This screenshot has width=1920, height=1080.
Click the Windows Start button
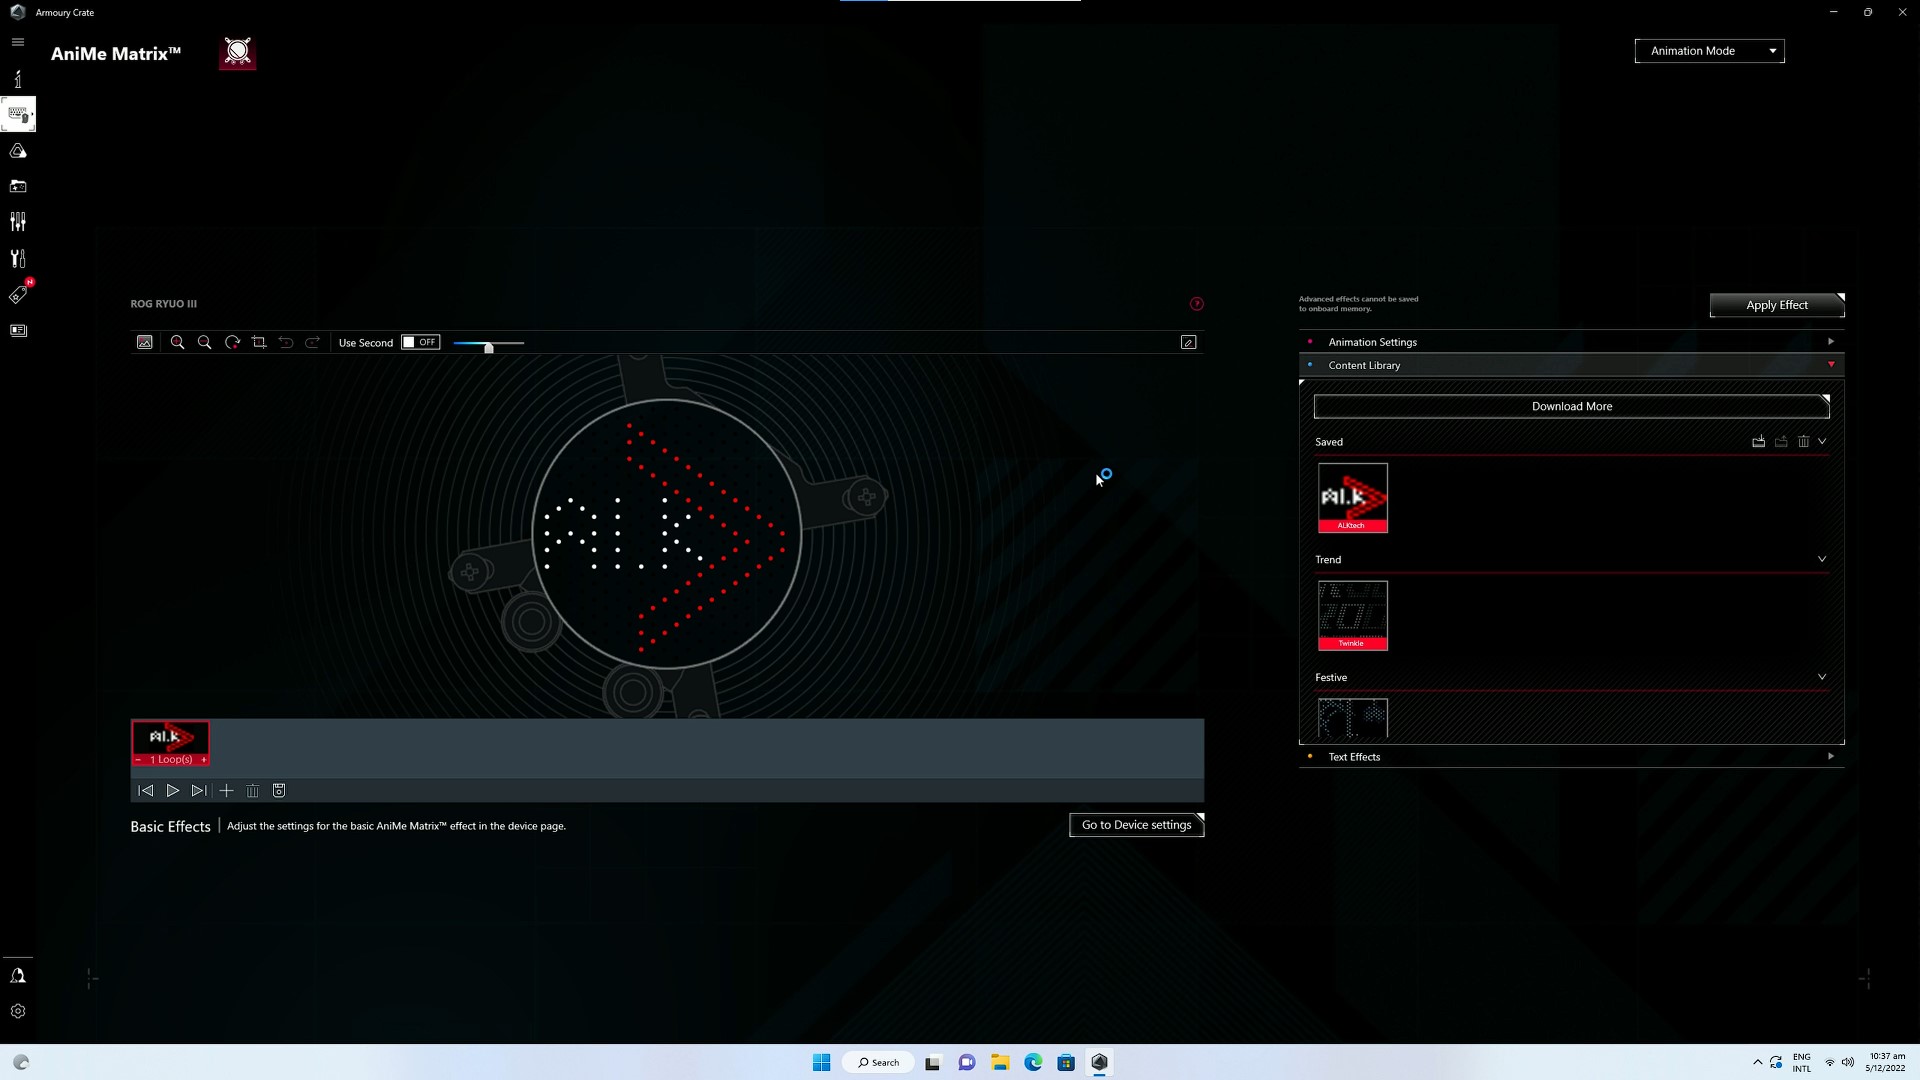tap(821, 1062)
